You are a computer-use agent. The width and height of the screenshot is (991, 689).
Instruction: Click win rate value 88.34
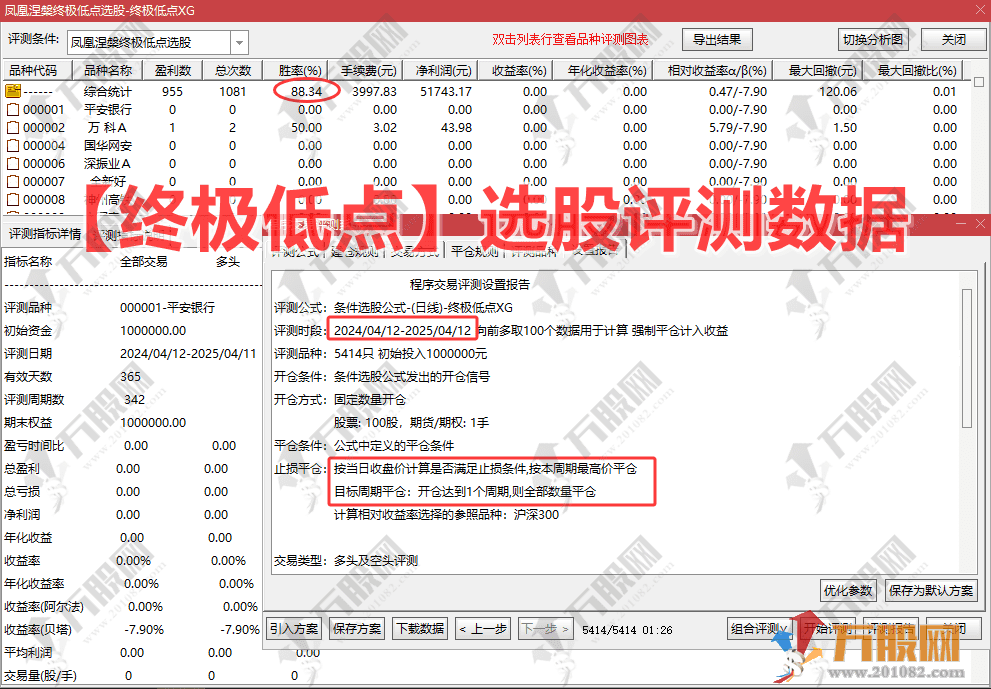307,92
